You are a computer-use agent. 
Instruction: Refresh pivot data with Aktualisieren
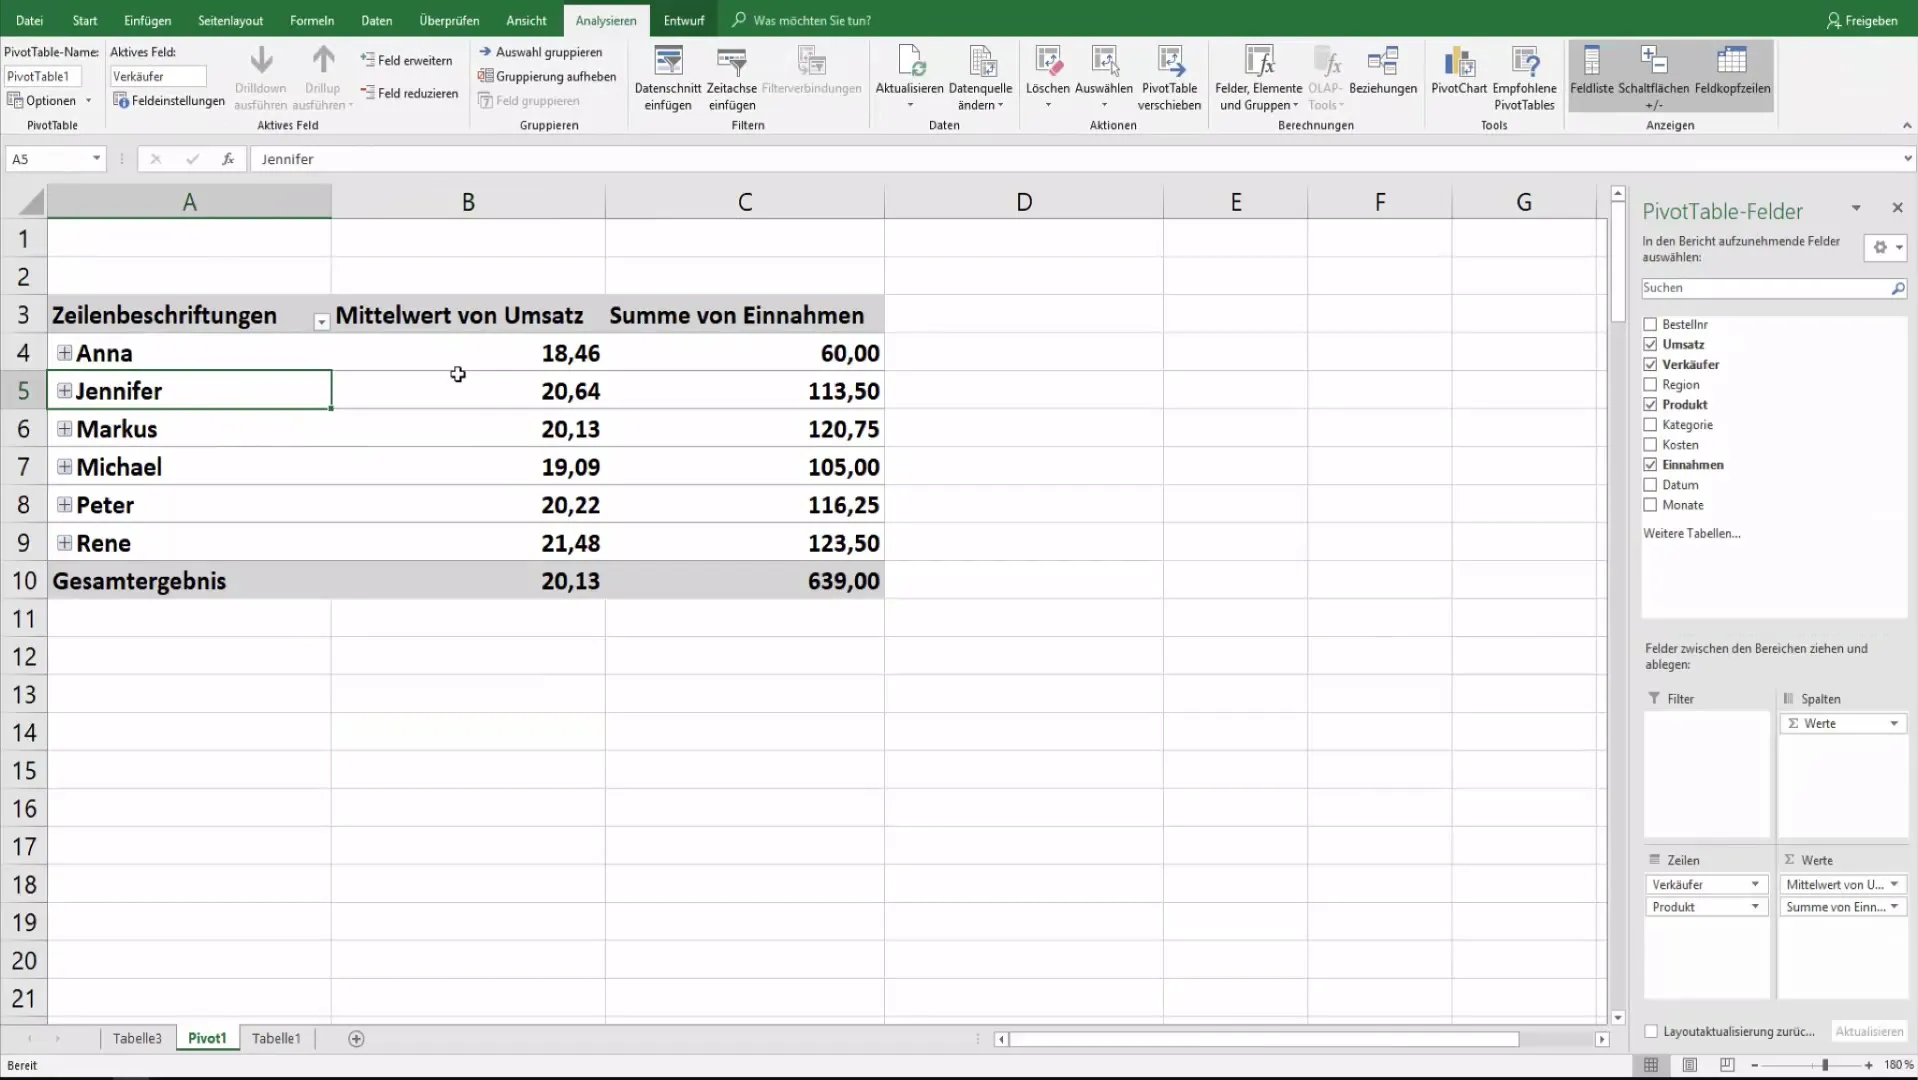(909, 78)
